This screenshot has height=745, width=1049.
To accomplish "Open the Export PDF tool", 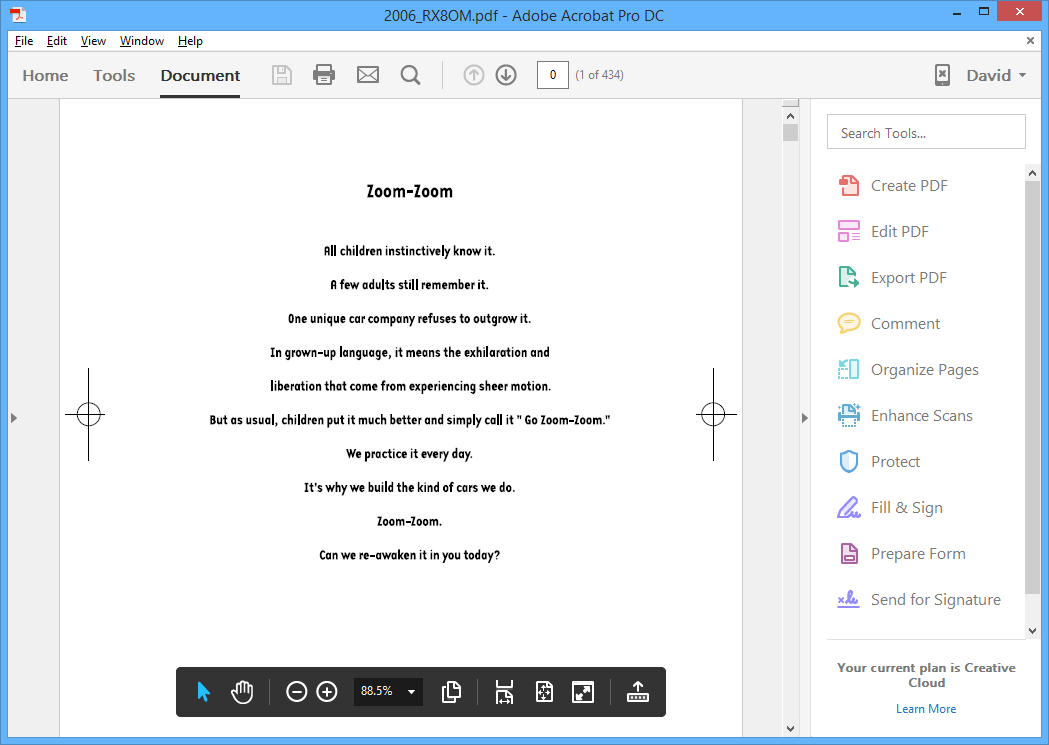I will coord(908,278).
